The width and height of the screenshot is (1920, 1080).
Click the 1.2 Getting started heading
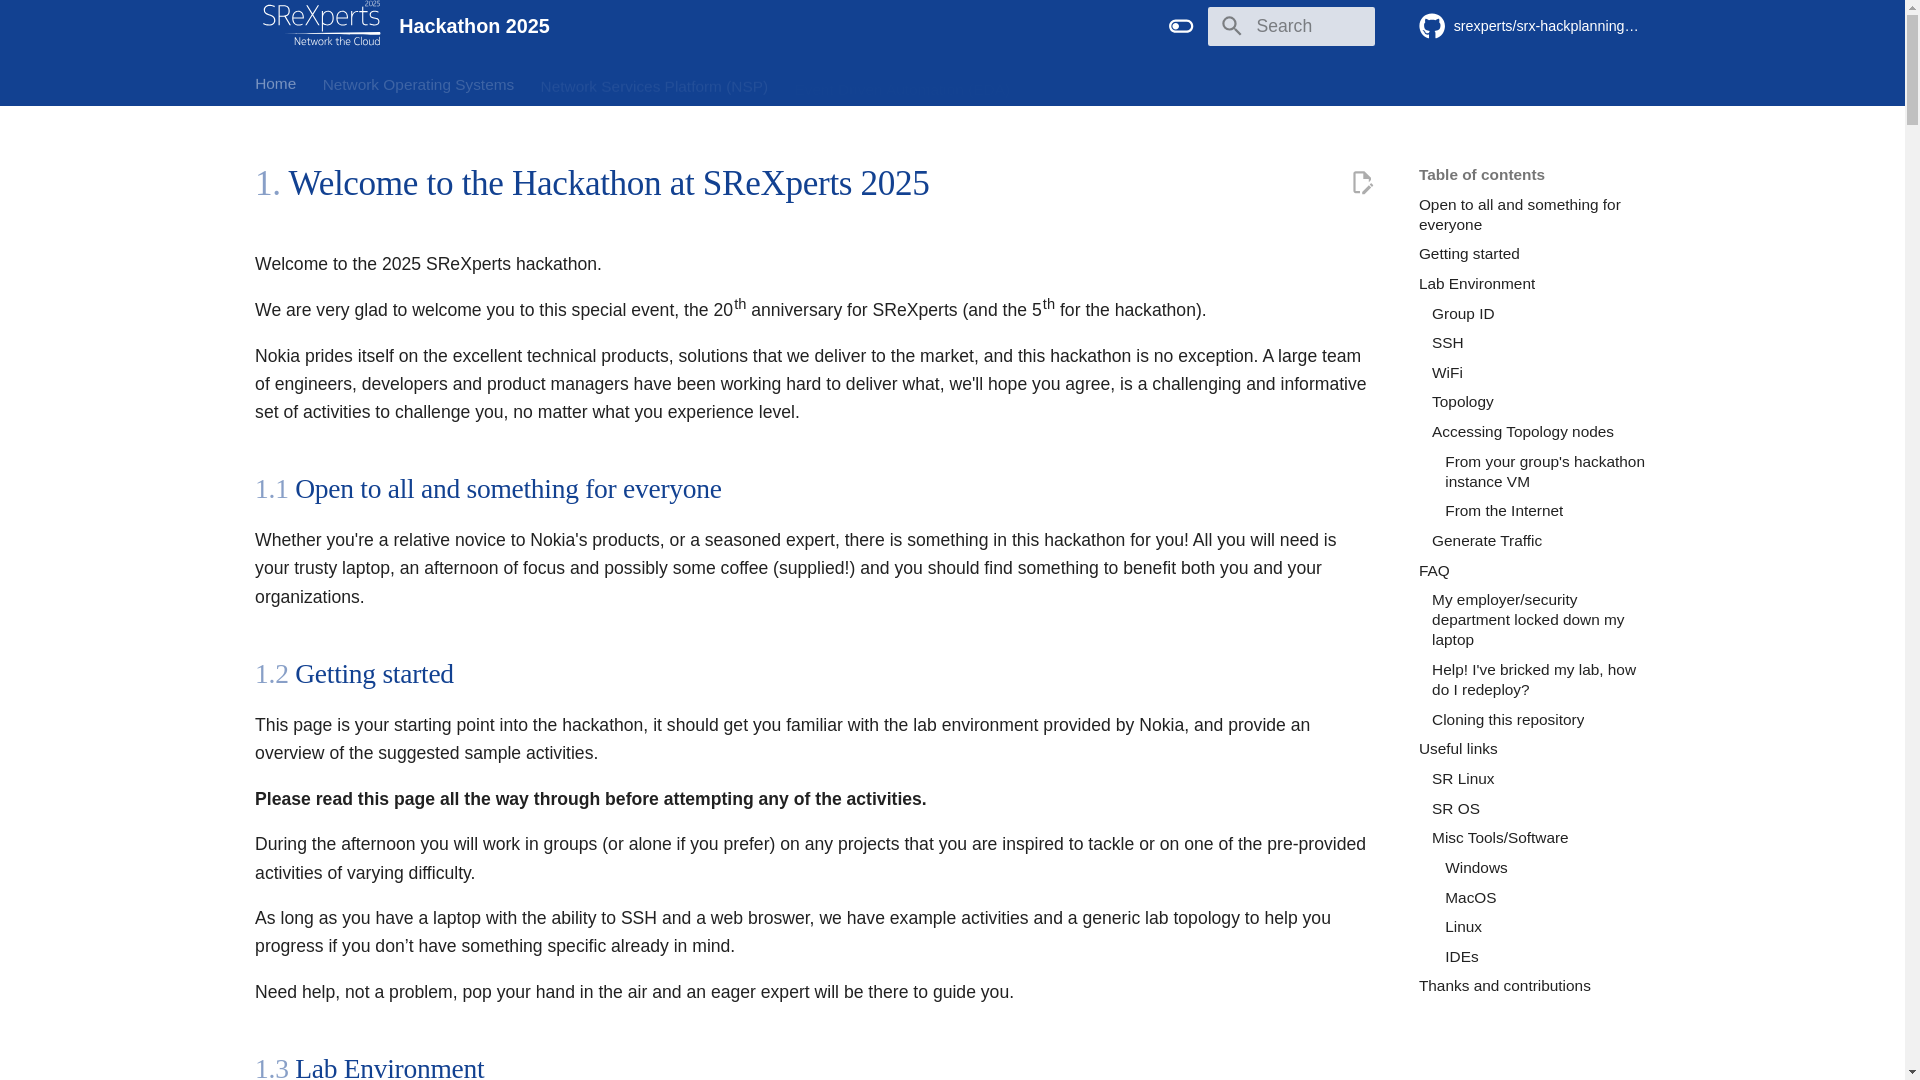[354, 674]
